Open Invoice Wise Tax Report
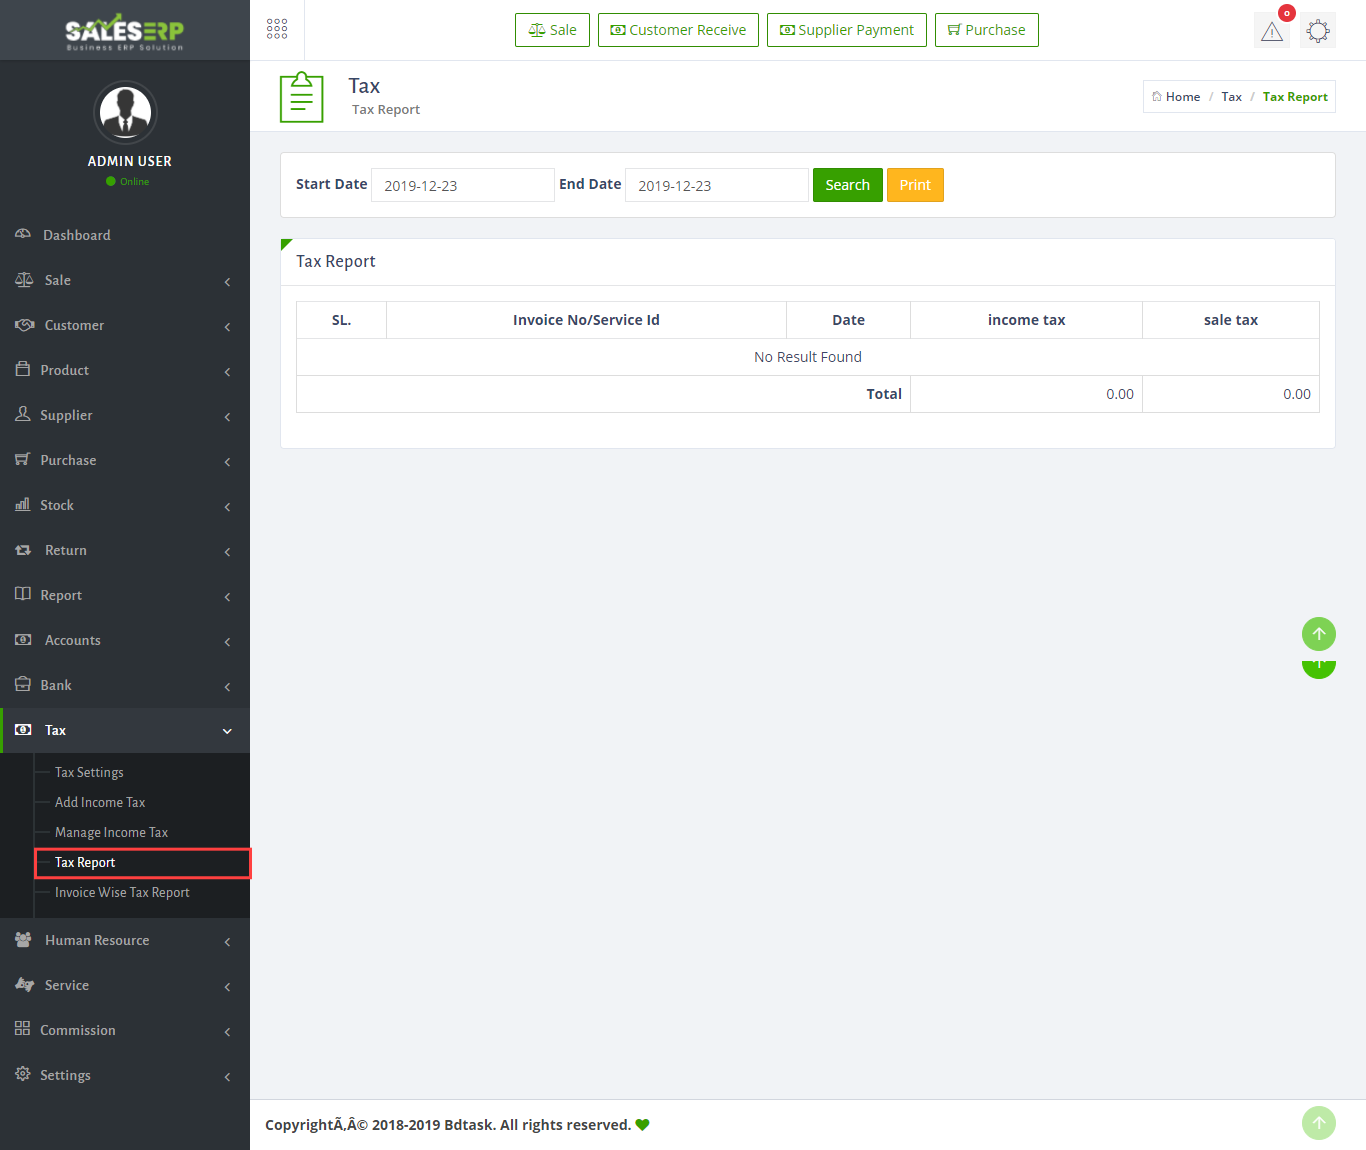The width and height of the screenshot is (1366, 1150). (x=122, y=892)
